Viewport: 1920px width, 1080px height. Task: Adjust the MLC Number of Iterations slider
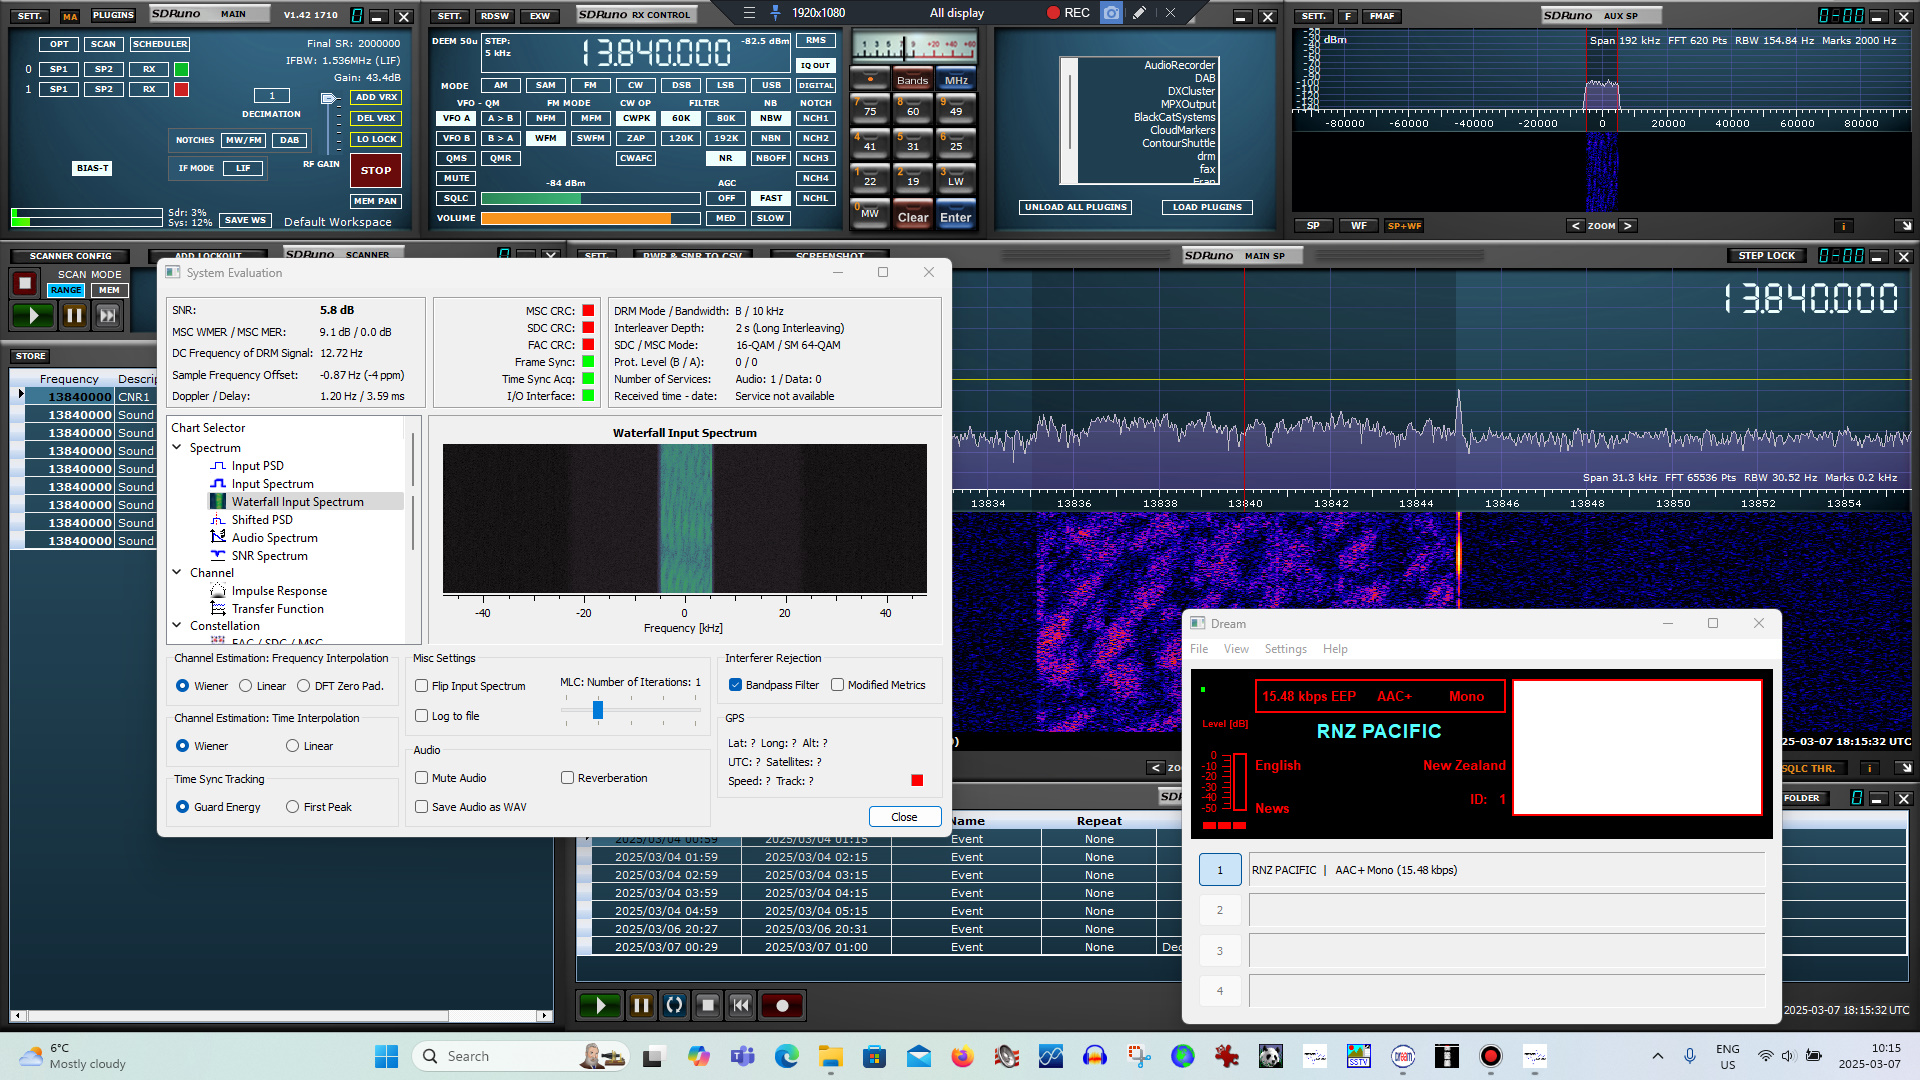click(598, 710)
